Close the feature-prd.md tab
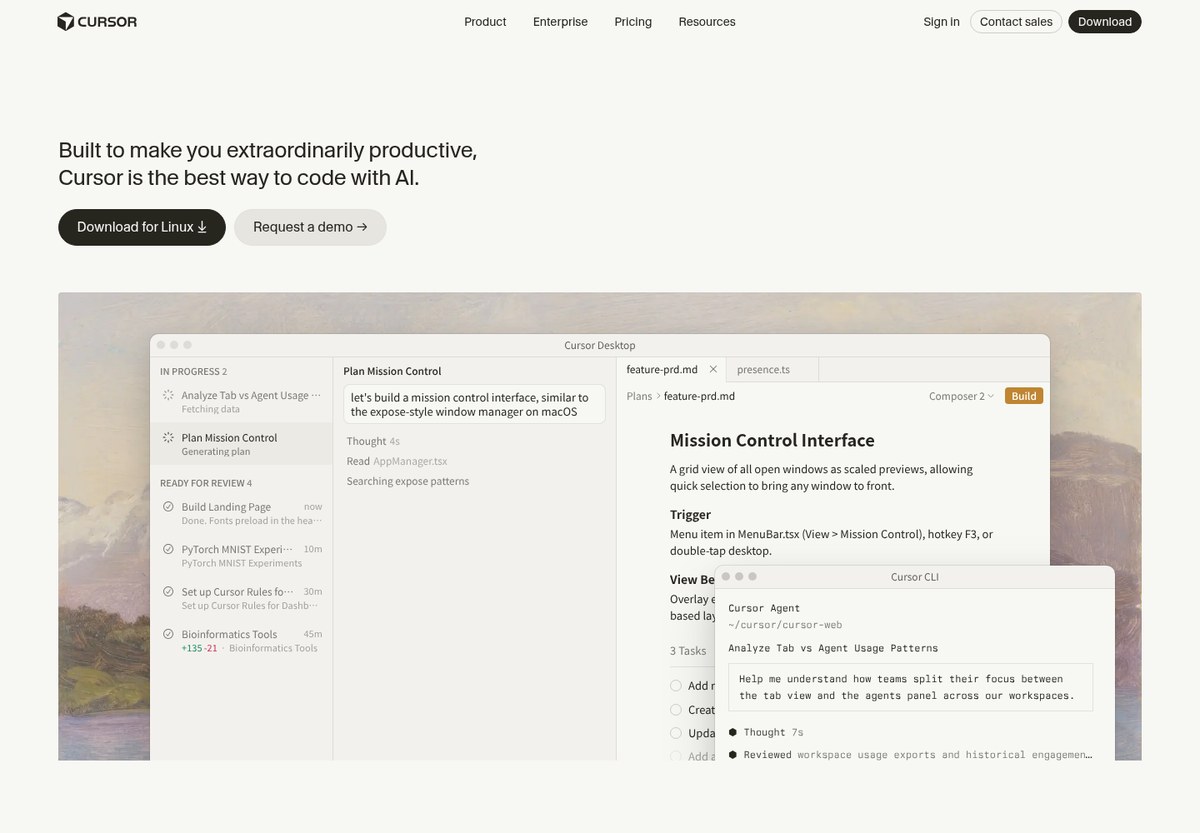Screen dimensions: 1200x833 713,369
